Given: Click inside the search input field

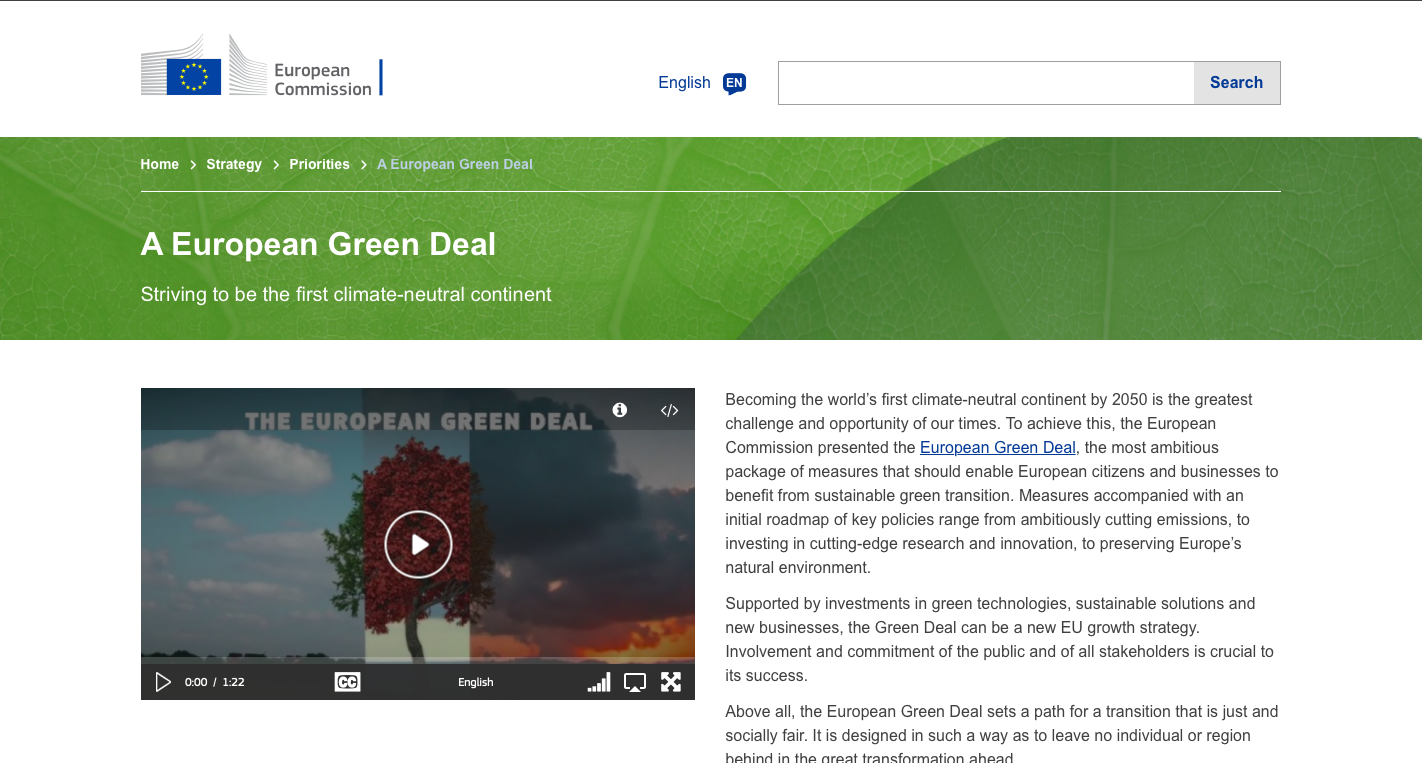Looking at the screenshot, I should coord(985,83).
